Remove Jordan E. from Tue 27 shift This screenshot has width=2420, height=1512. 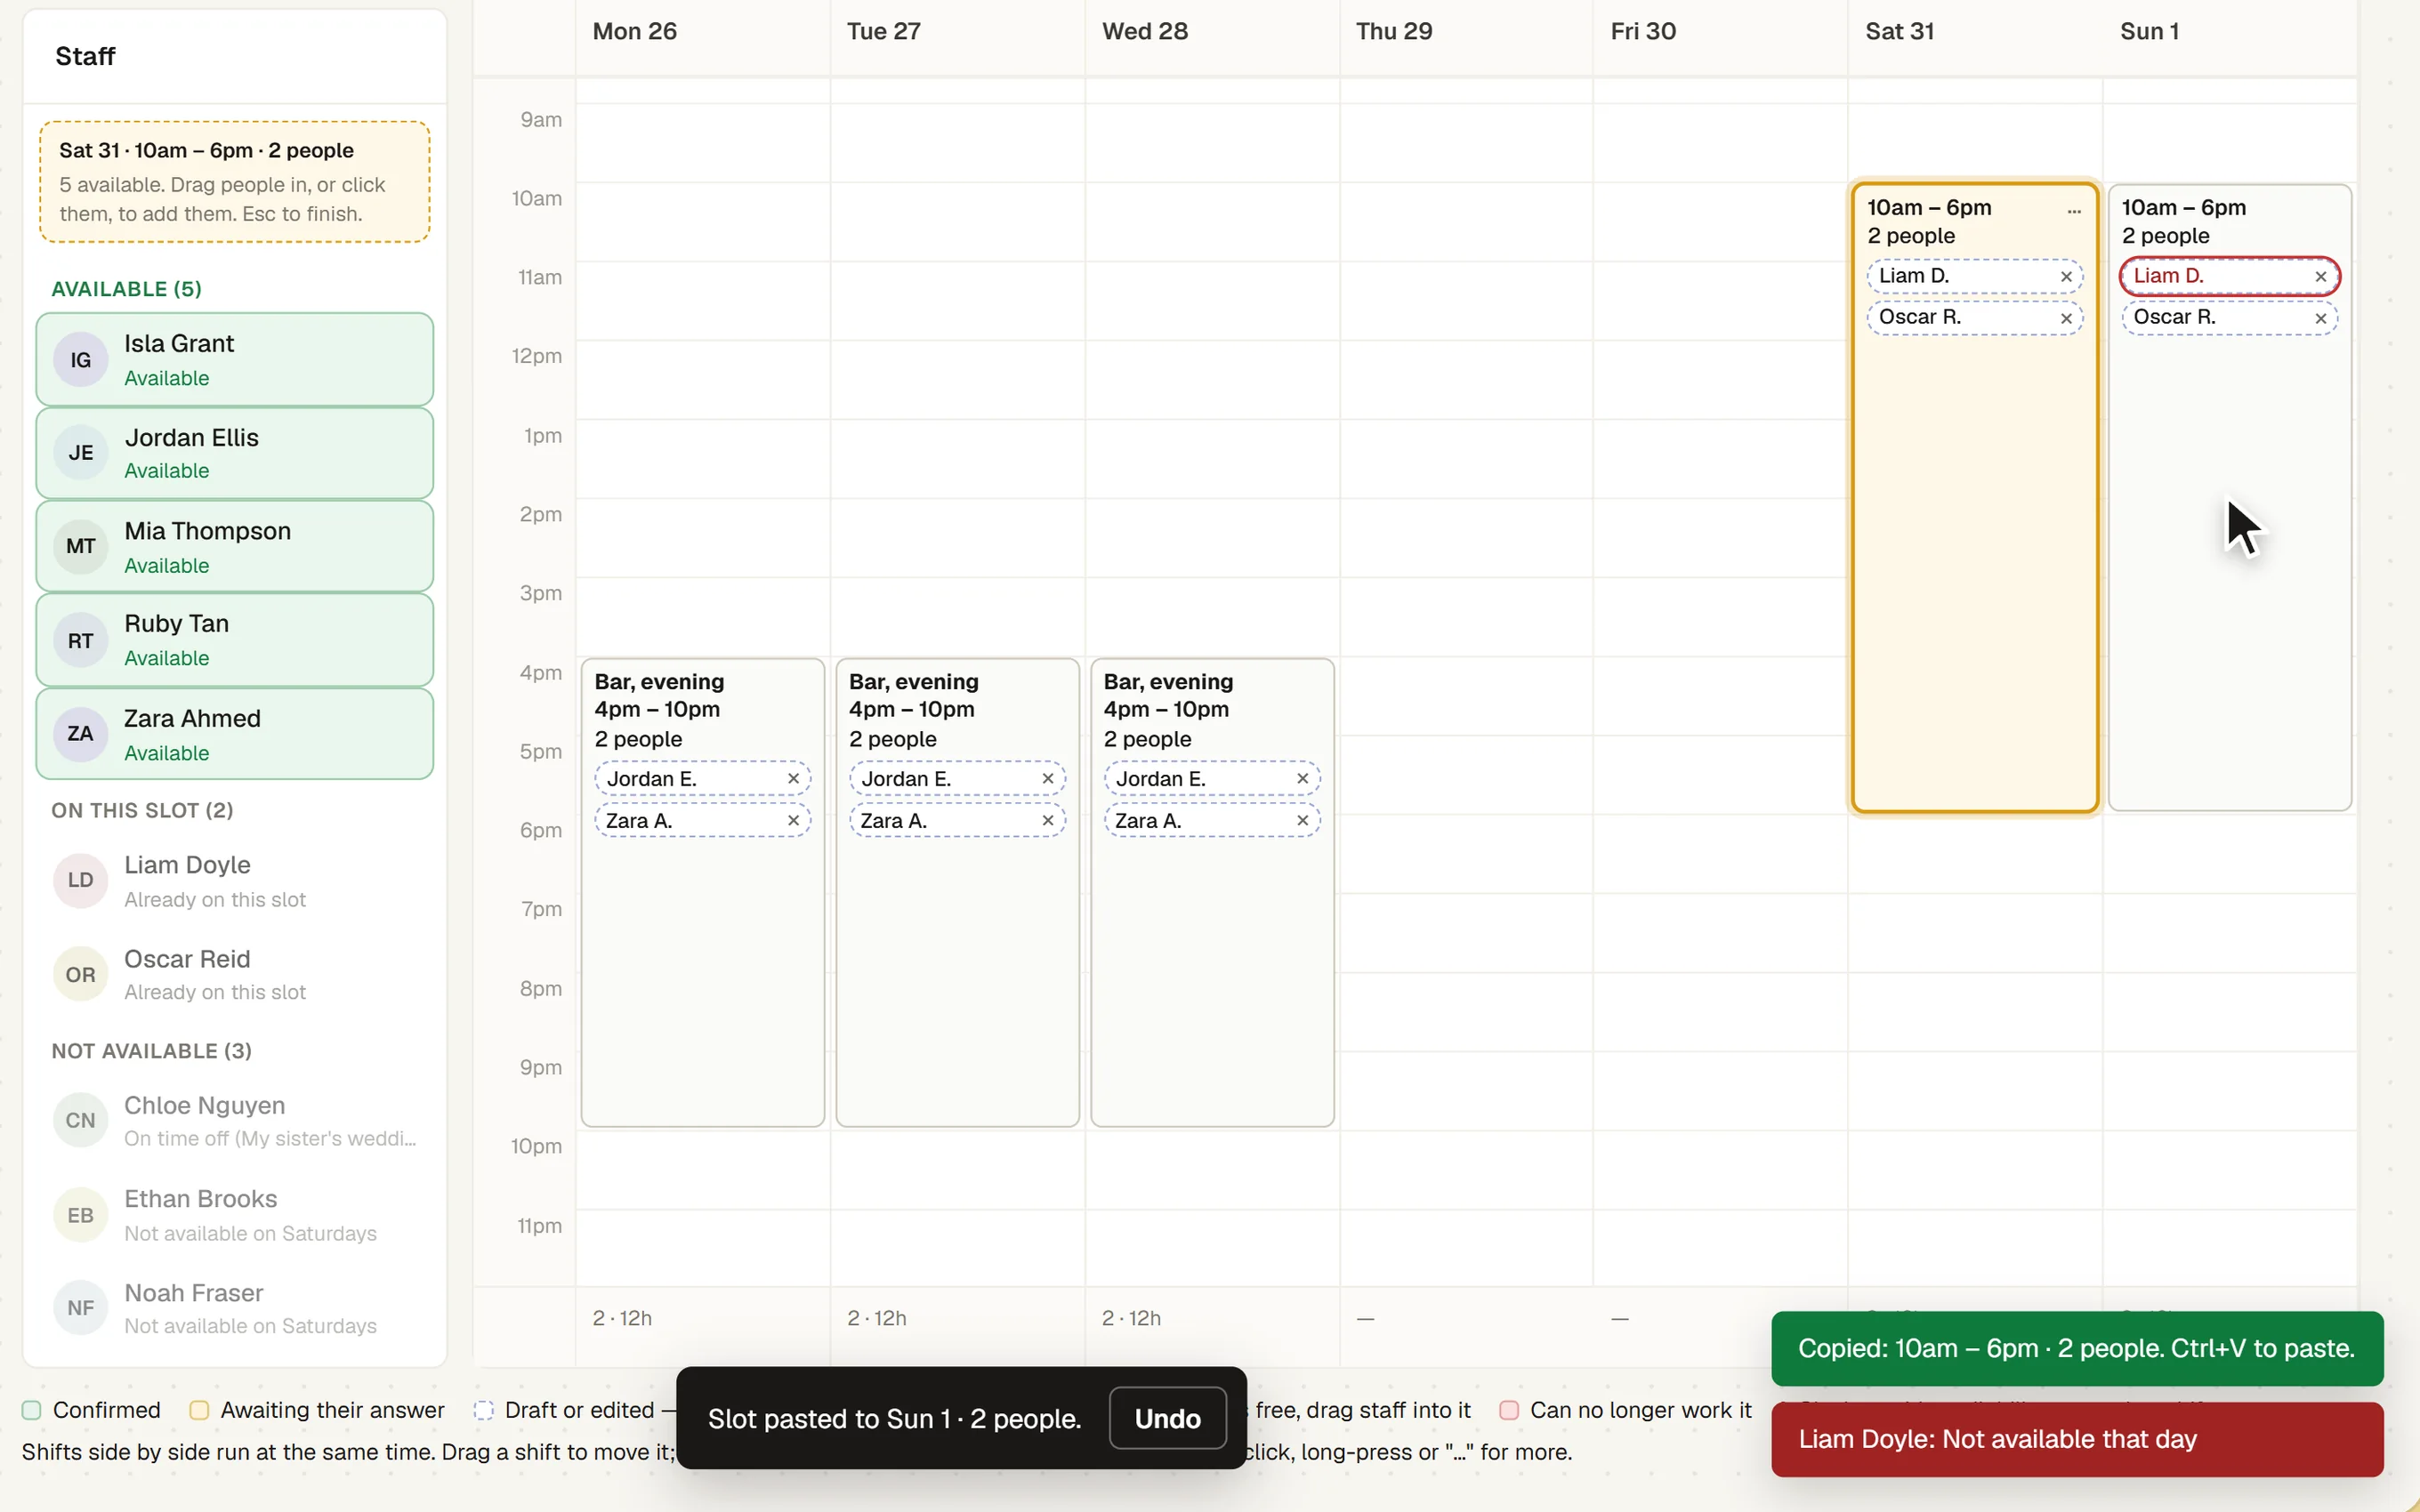click(1048, 778)
